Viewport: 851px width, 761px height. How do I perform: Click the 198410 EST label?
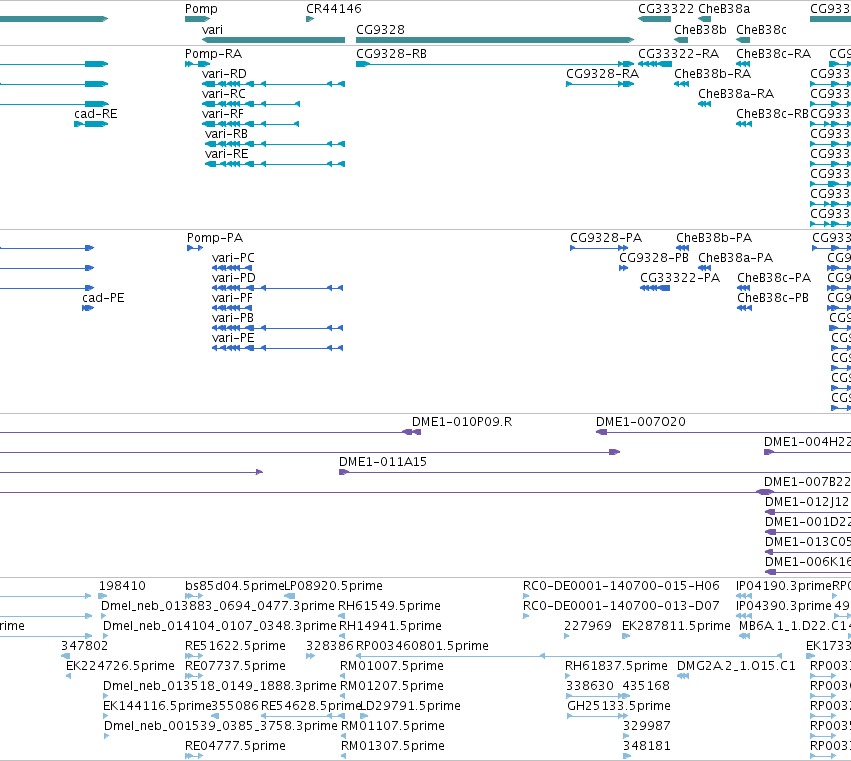pos(122,586)
